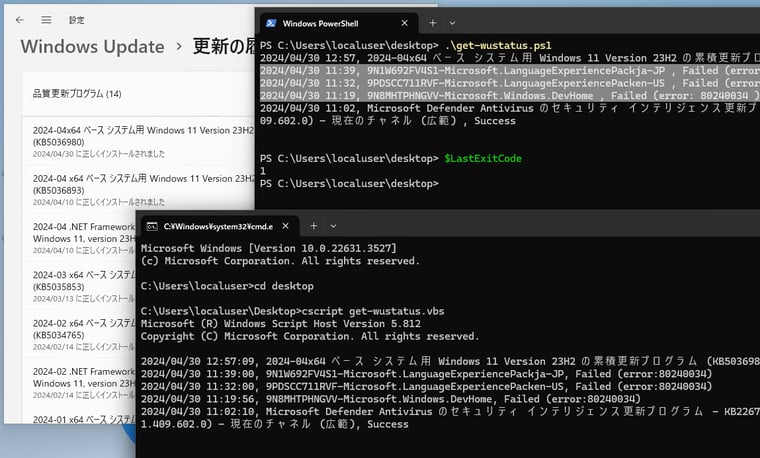Close the Windows PowerShell tab
The image size is (760, 458).
[405, 23]
